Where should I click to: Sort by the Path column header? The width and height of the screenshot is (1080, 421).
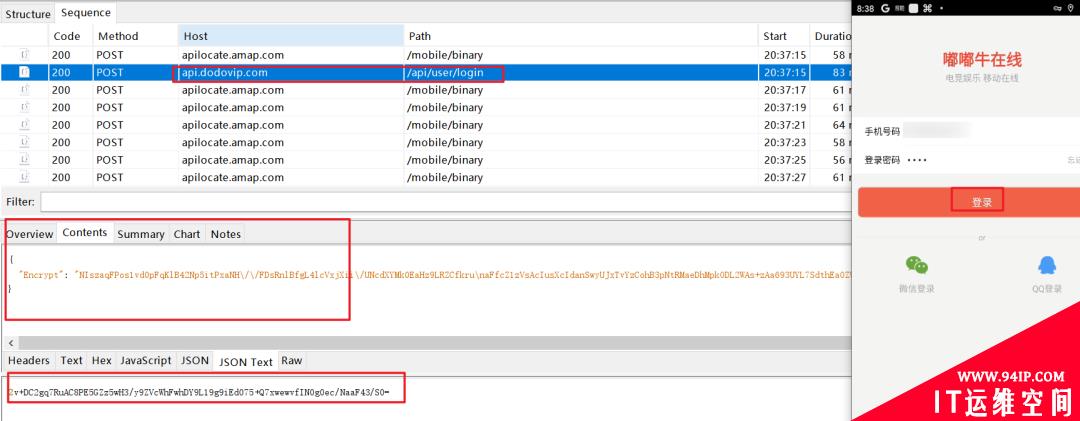(419, 36)
